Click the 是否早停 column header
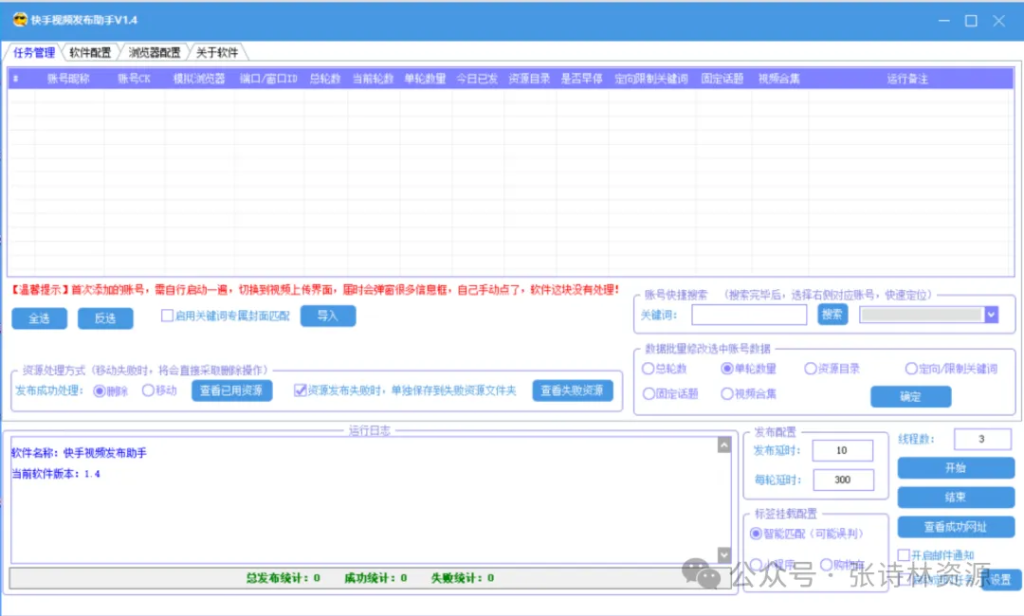 581,79
